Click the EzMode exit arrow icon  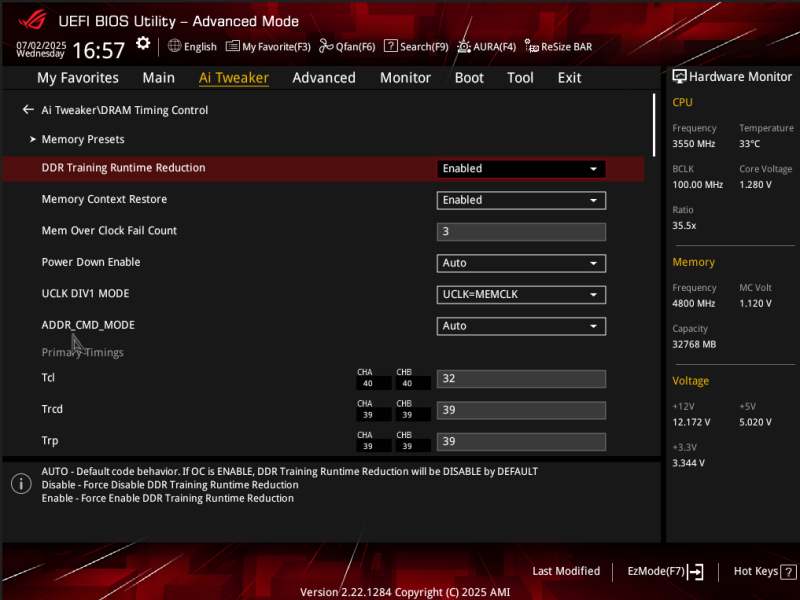tap(695, 571)
